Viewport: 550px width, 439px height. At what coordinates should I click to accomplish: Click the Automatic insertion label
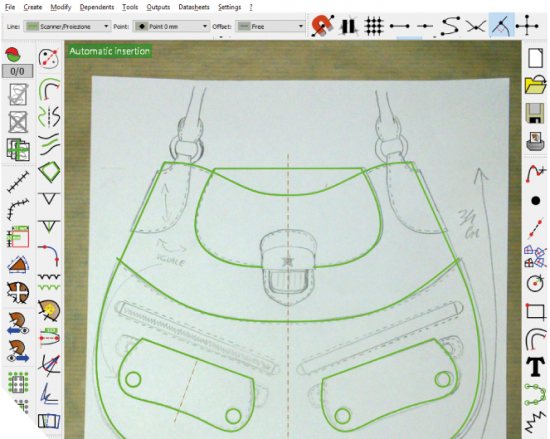click(x=109, y=51)
